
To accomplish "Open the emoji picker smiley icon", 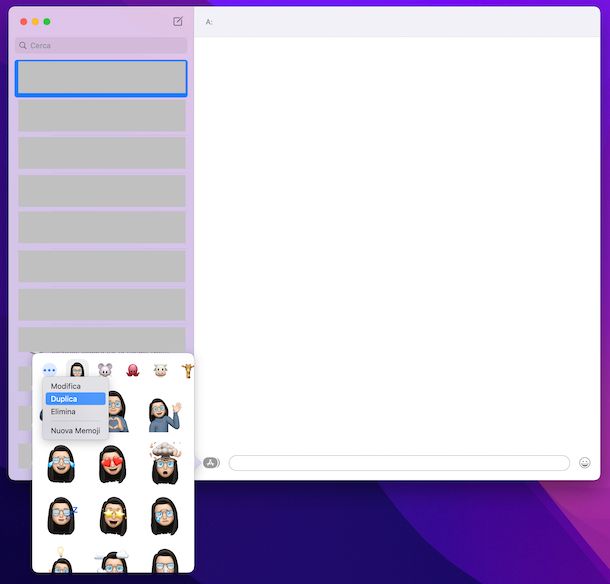I will click(584, 463).
